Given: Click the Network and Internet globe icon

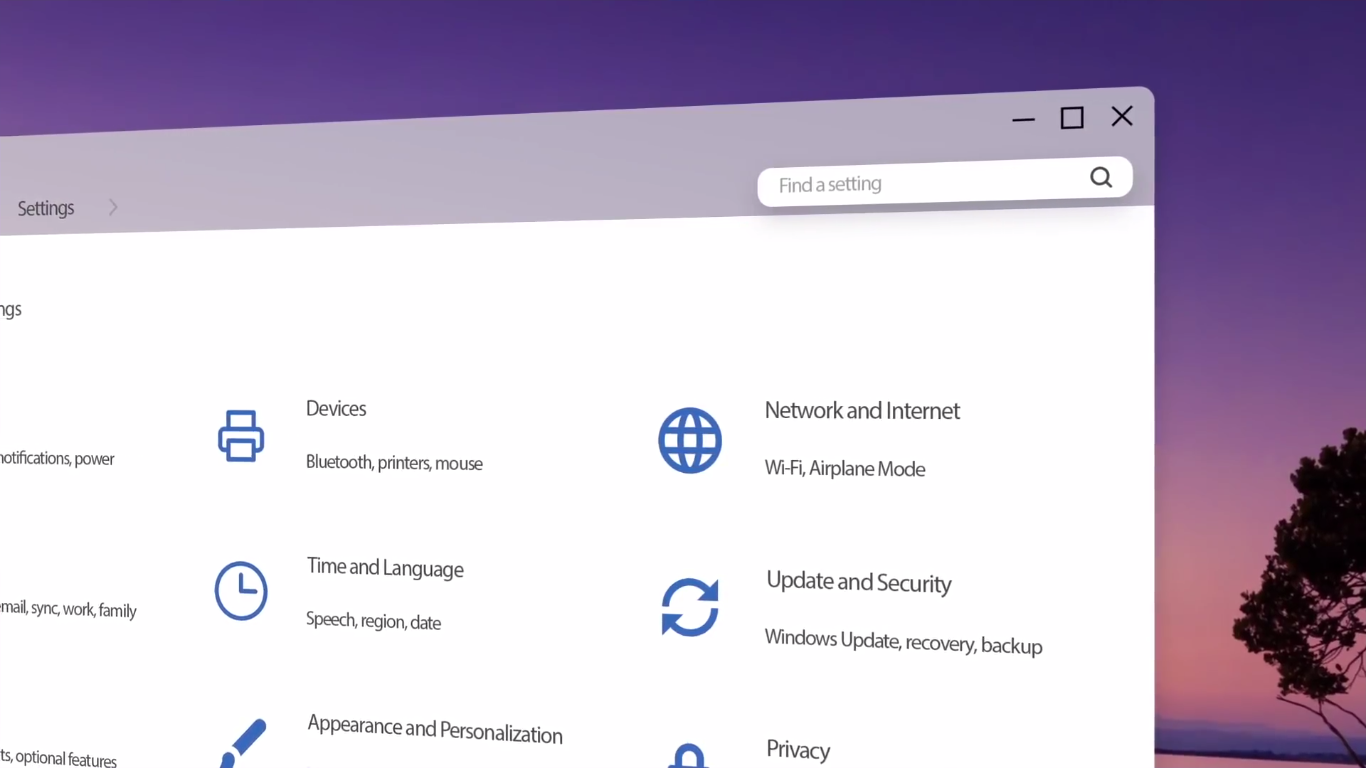Looking at the screenshot, I should (x=690, y=440).
